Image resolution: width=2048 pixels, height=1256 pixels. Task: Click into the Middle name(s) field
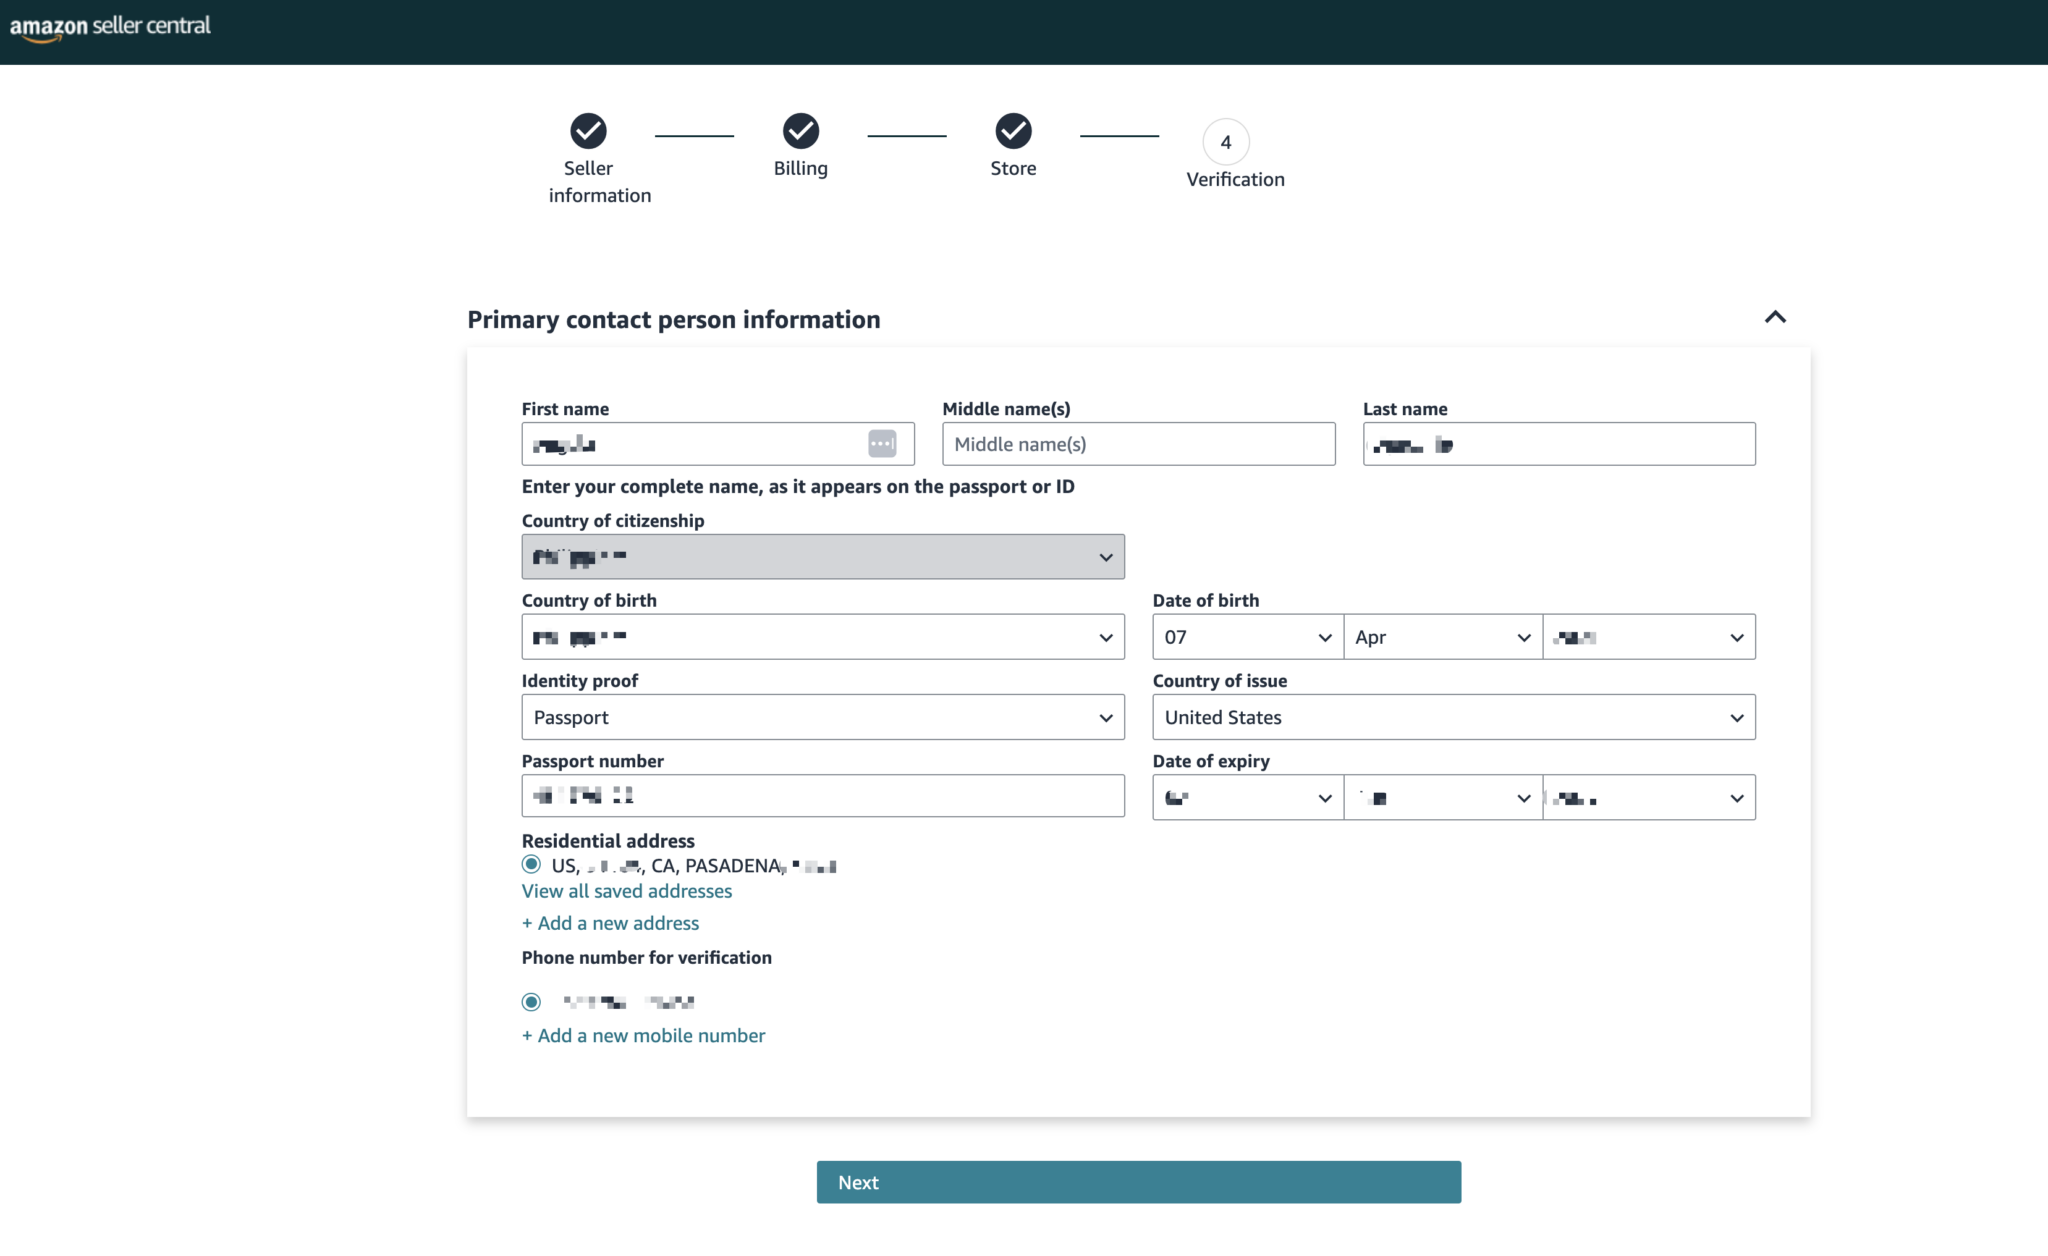tap(1138, 444)
